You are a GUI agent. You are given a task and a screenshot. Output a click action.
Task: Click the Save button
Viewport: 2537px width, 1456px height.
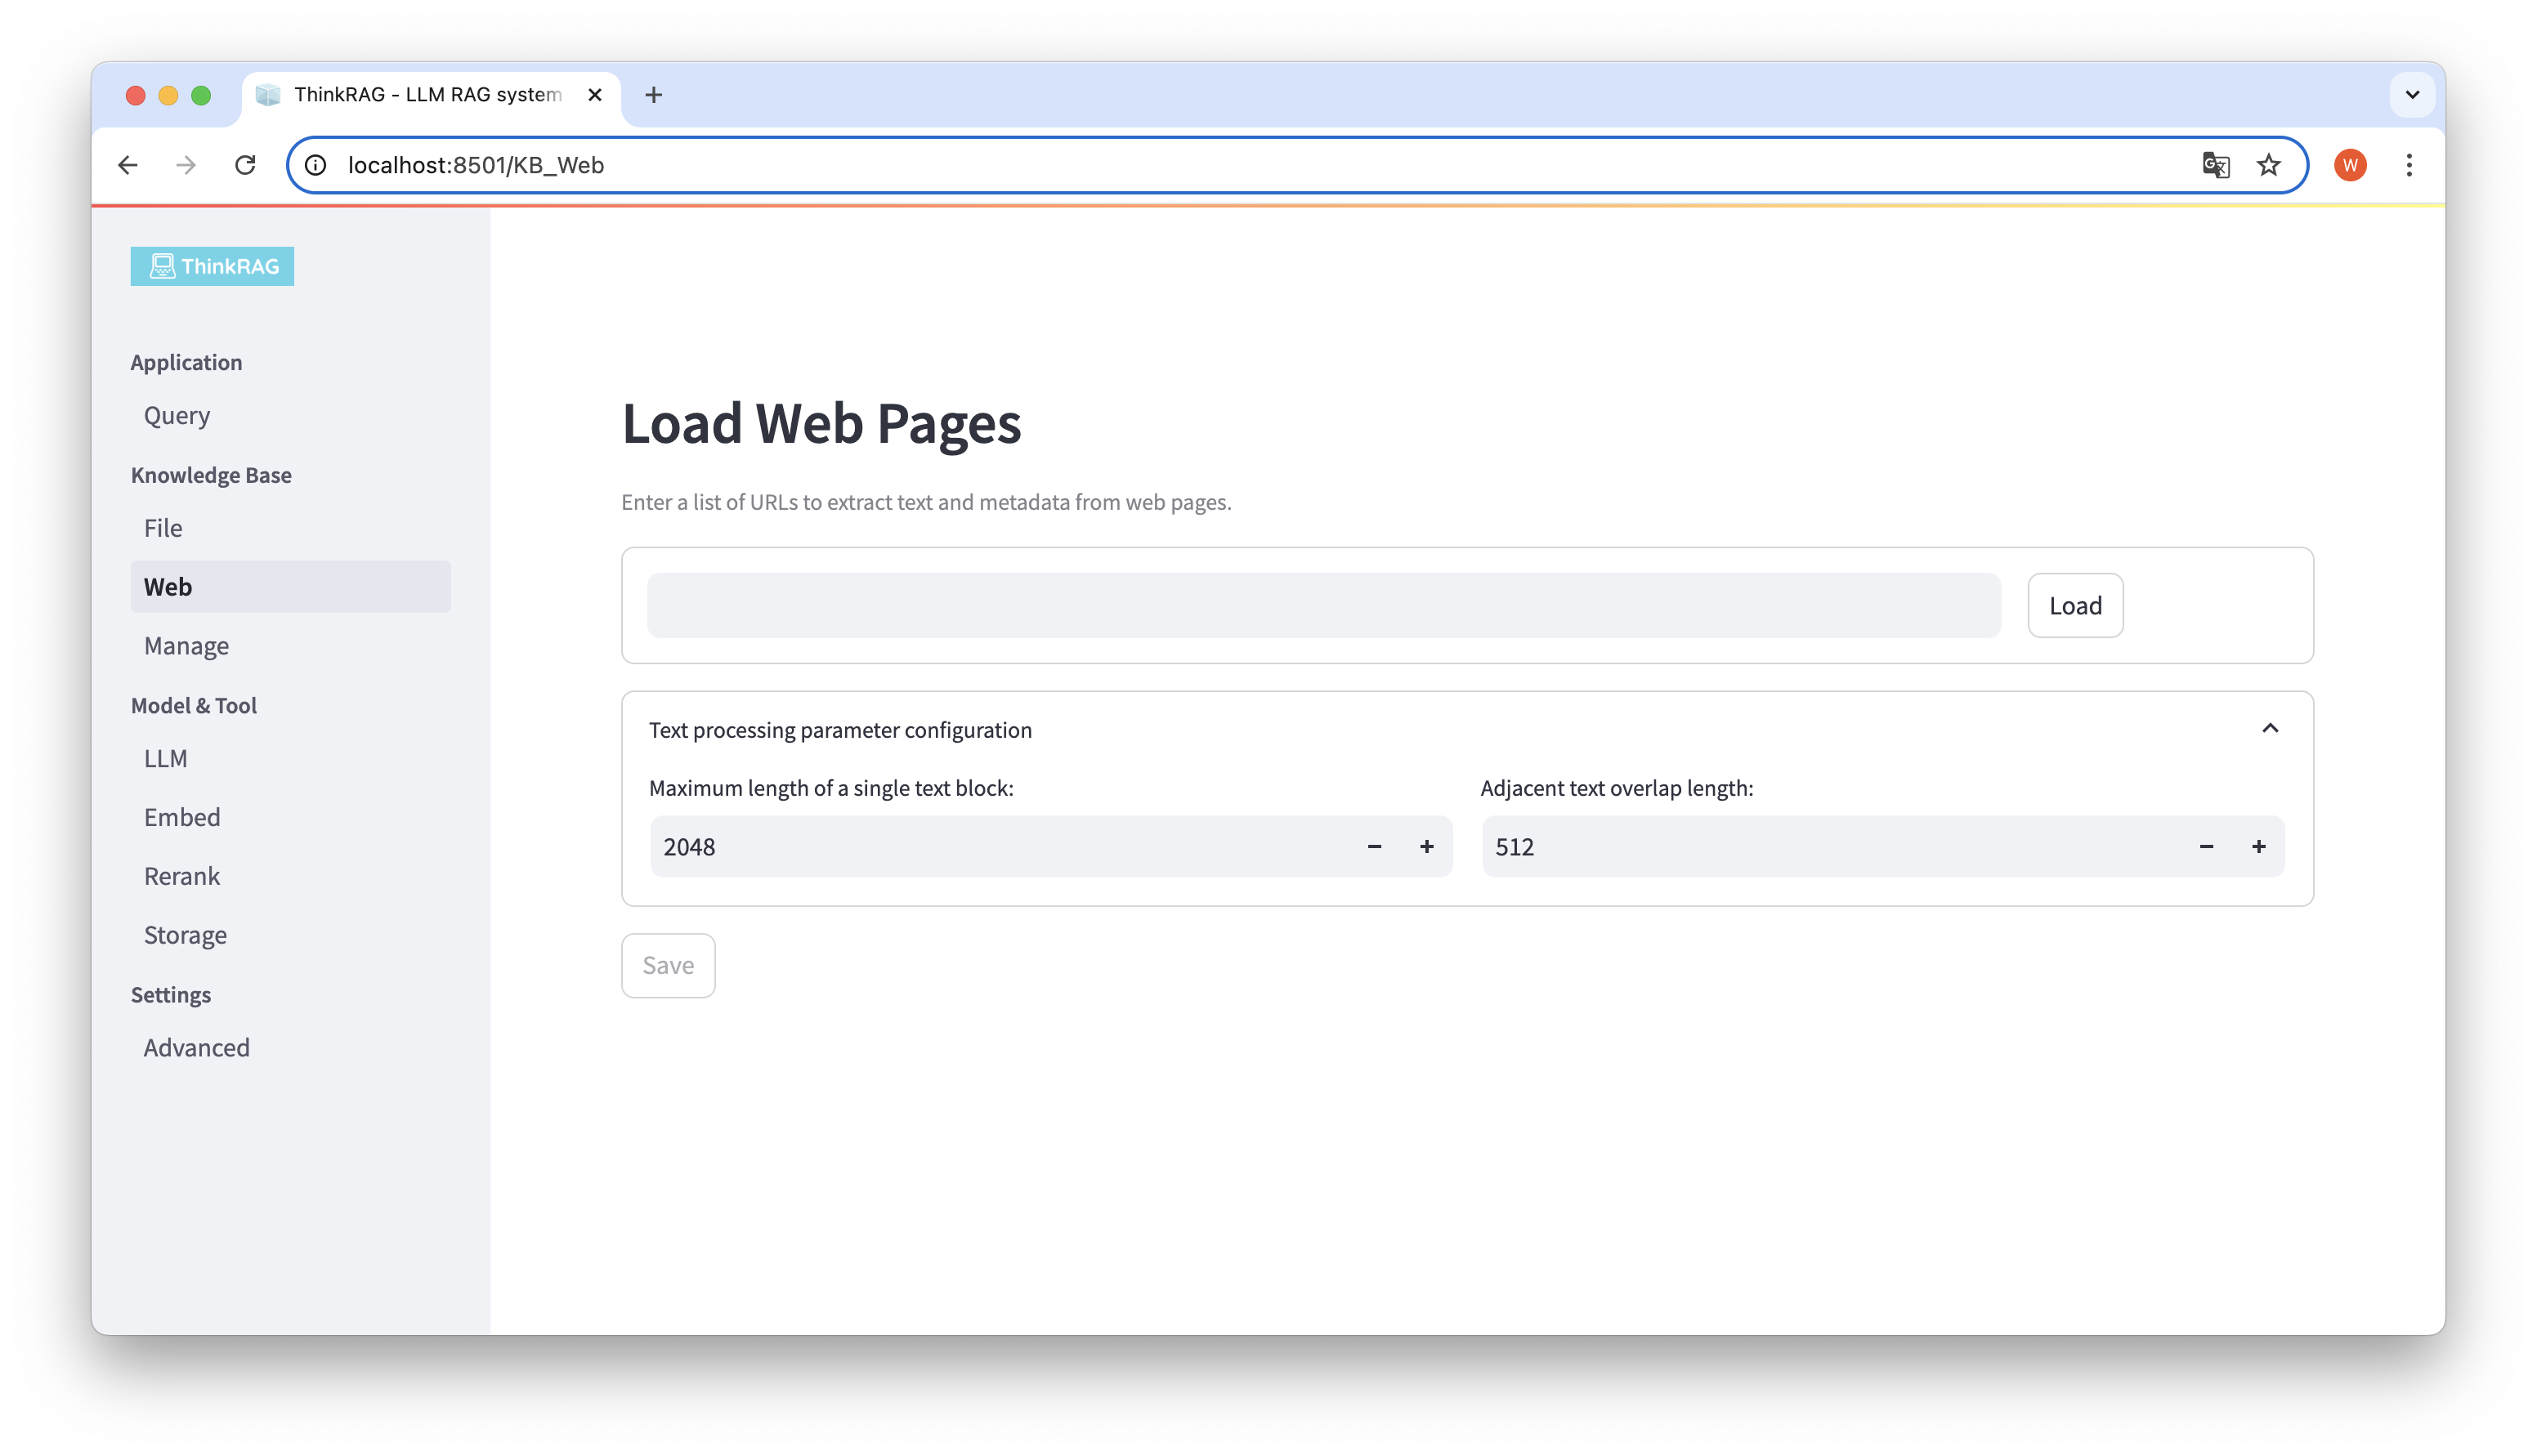pyautogui.click(x=668, y=965)
